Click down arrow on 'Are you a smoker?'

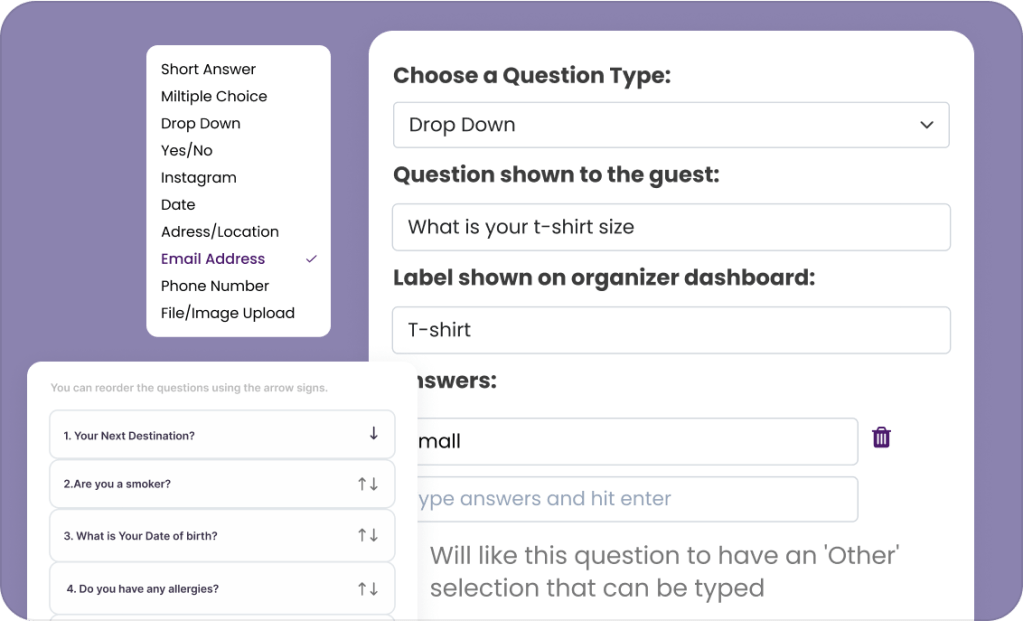click(374, 484)
